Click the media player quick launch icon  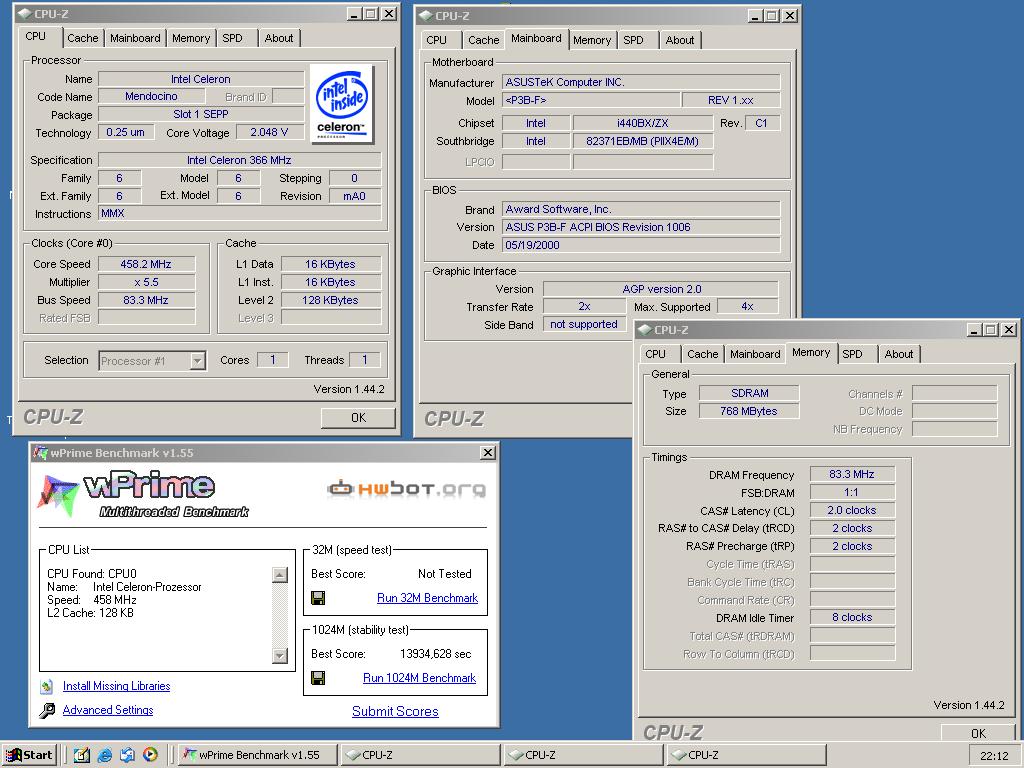pos(150,755)
